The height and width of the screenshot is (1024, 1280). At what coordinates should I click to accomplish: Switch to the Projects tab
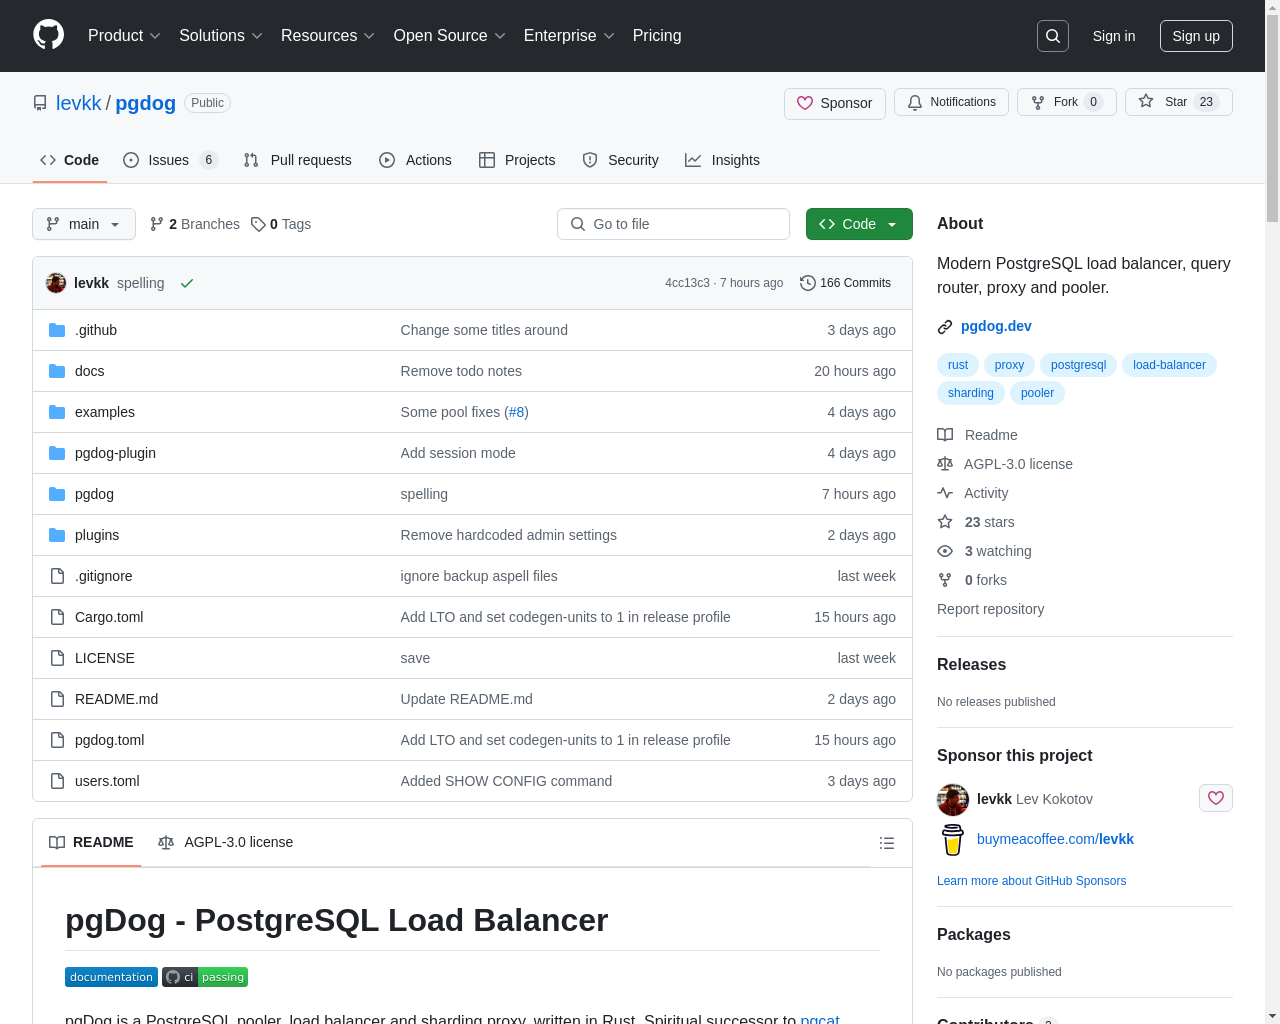tap(517, 160)
